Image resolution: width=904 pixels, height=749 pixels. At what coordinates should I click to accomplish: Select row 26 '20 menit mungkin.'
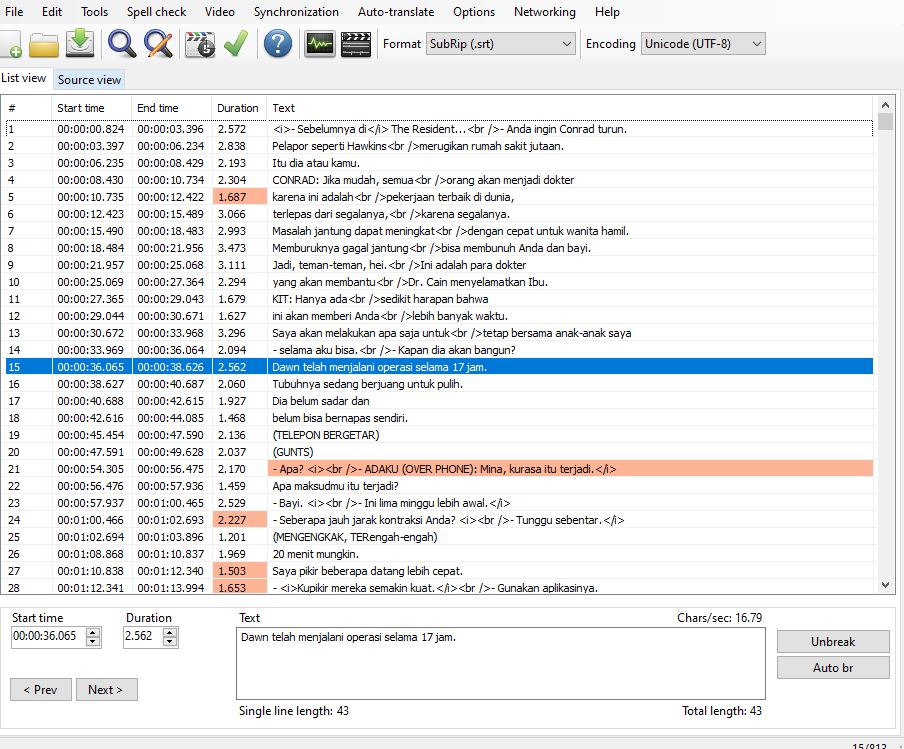pos(439,554)
